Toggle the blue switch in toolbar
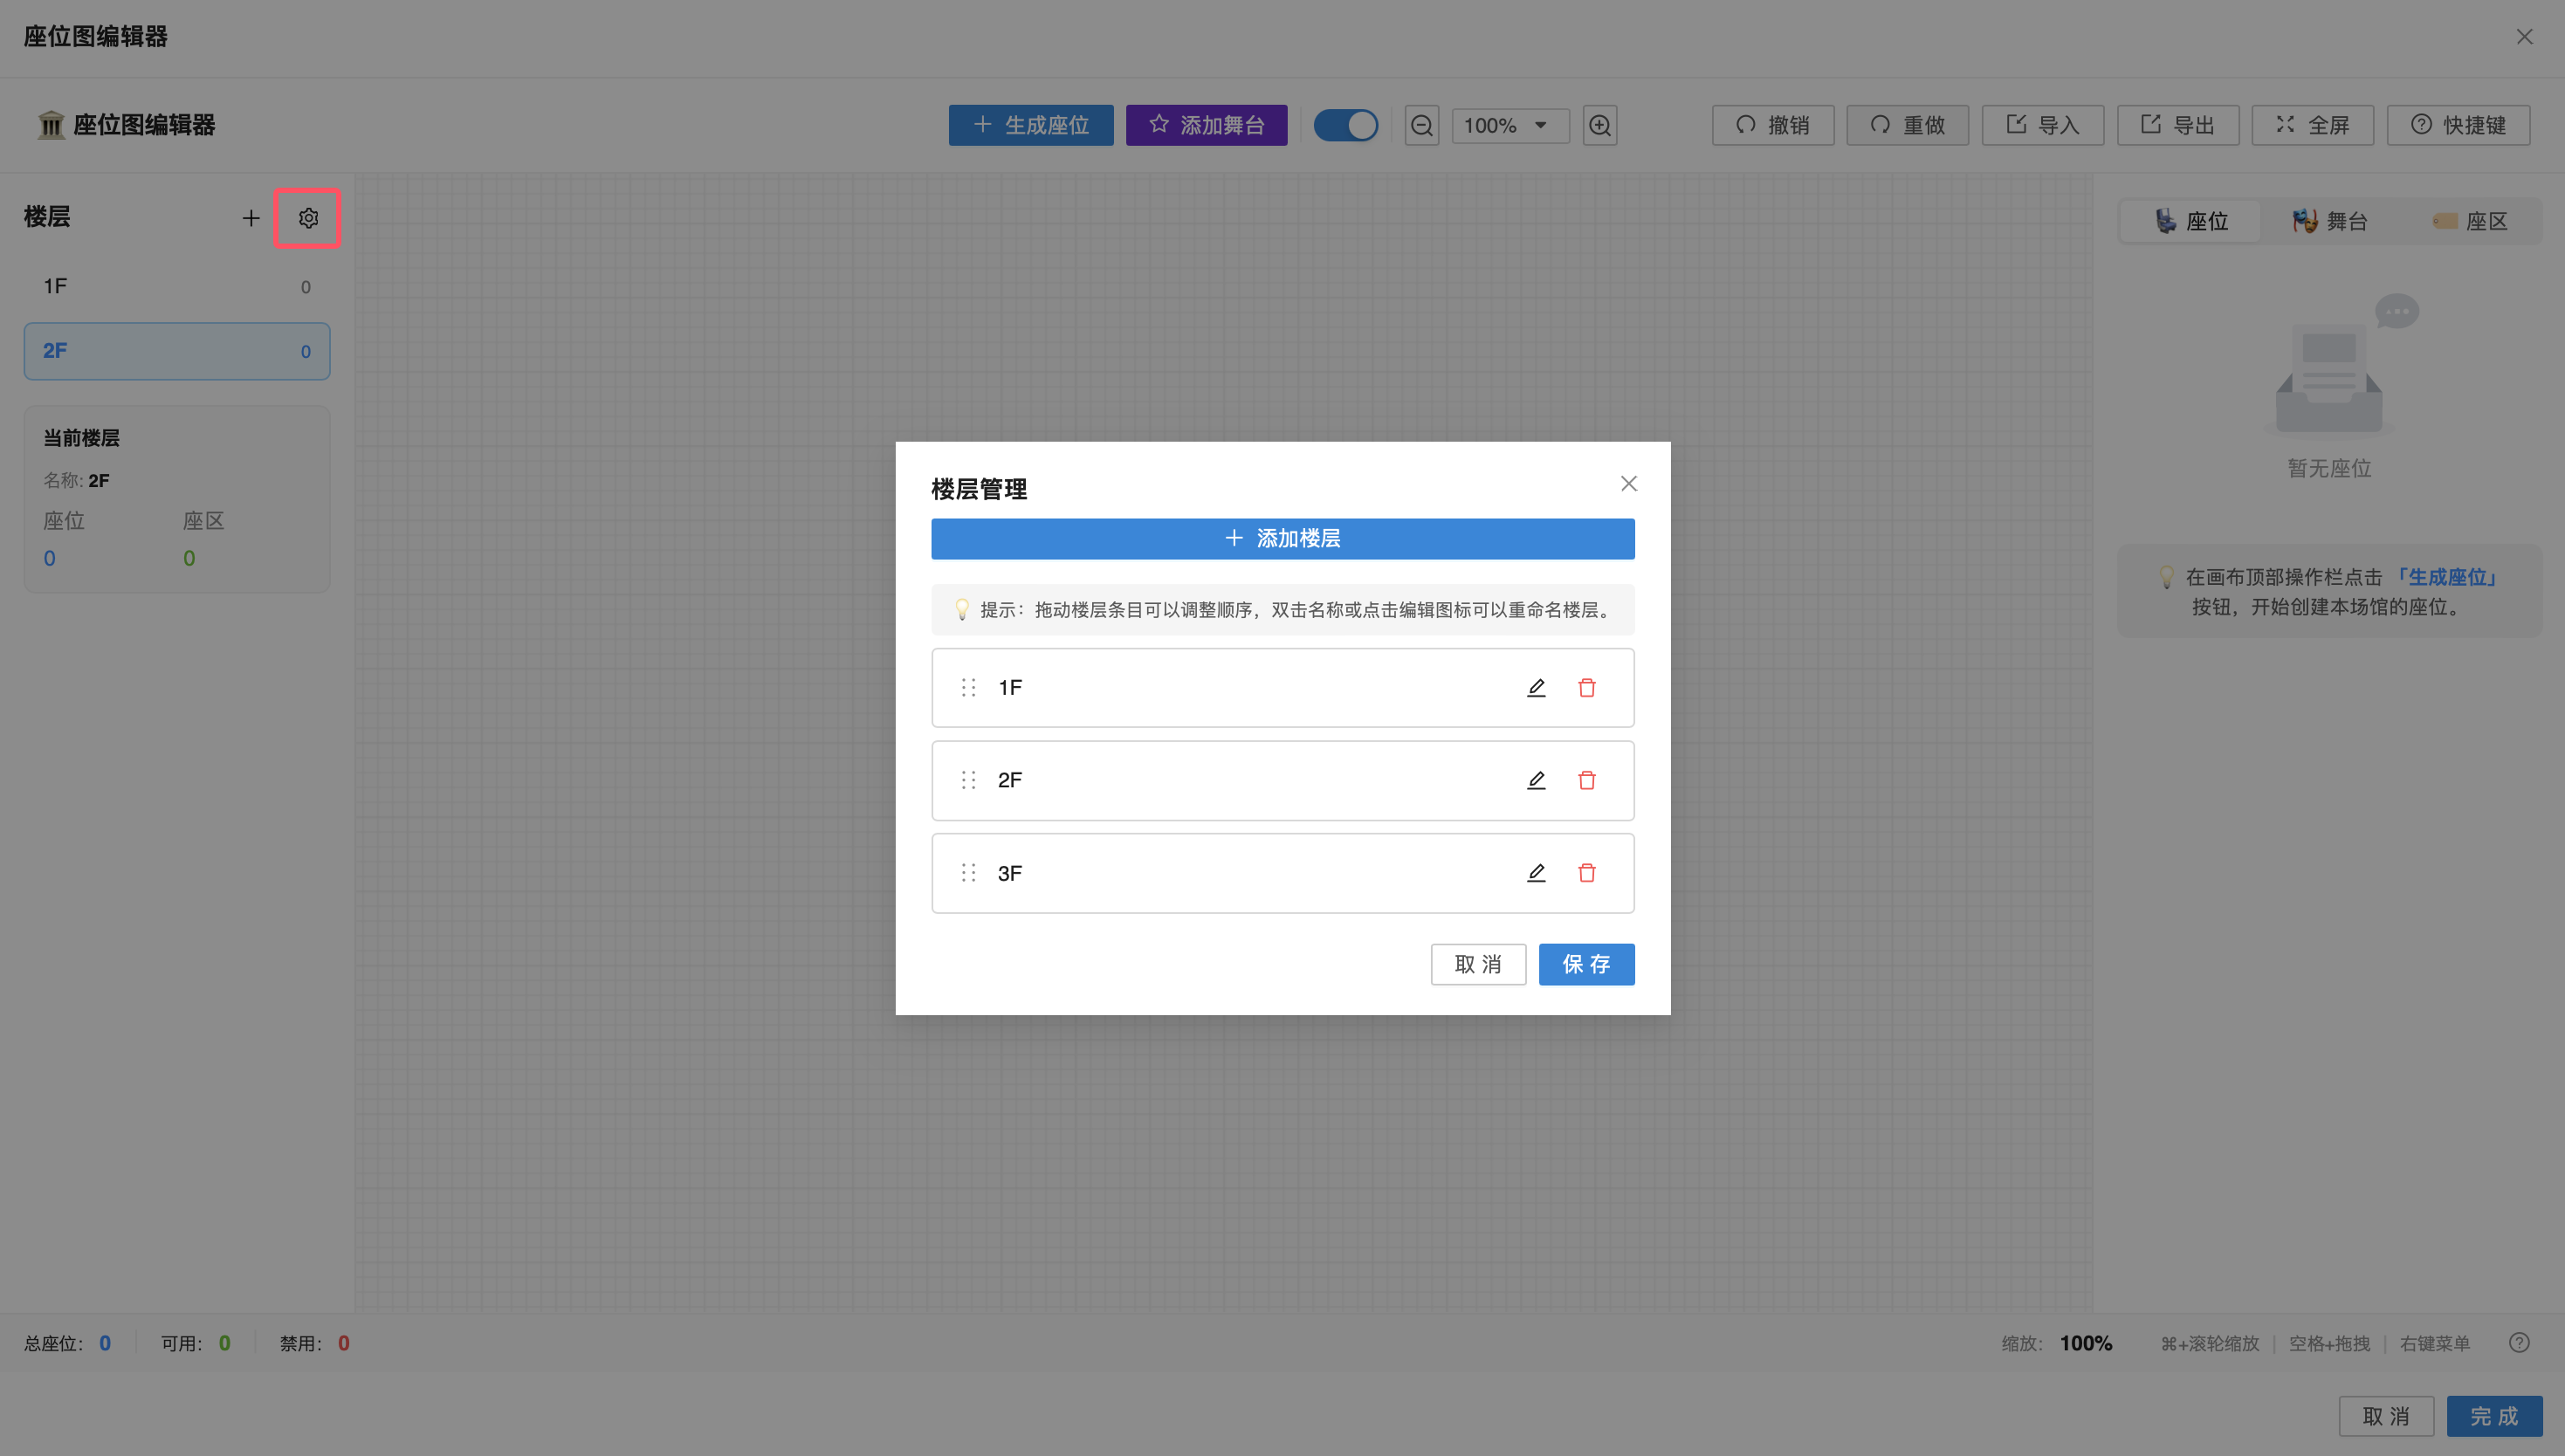 [1345, 125]
